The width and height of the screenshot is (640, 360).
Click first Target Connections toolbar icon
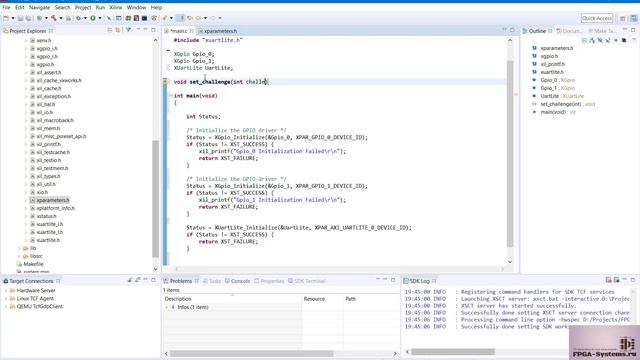click(130, 280)
